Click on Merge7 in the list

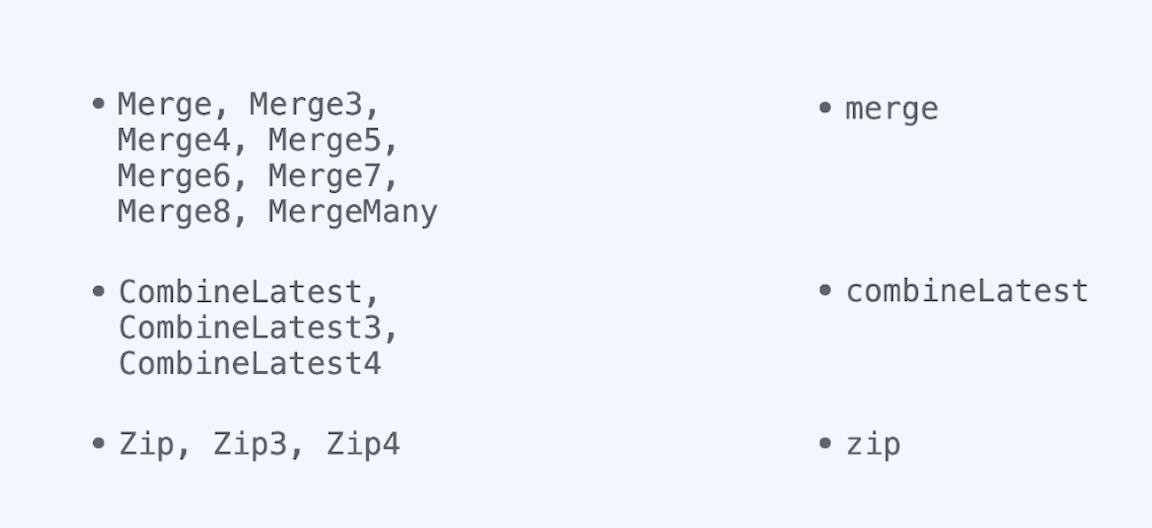click(325, 176)
